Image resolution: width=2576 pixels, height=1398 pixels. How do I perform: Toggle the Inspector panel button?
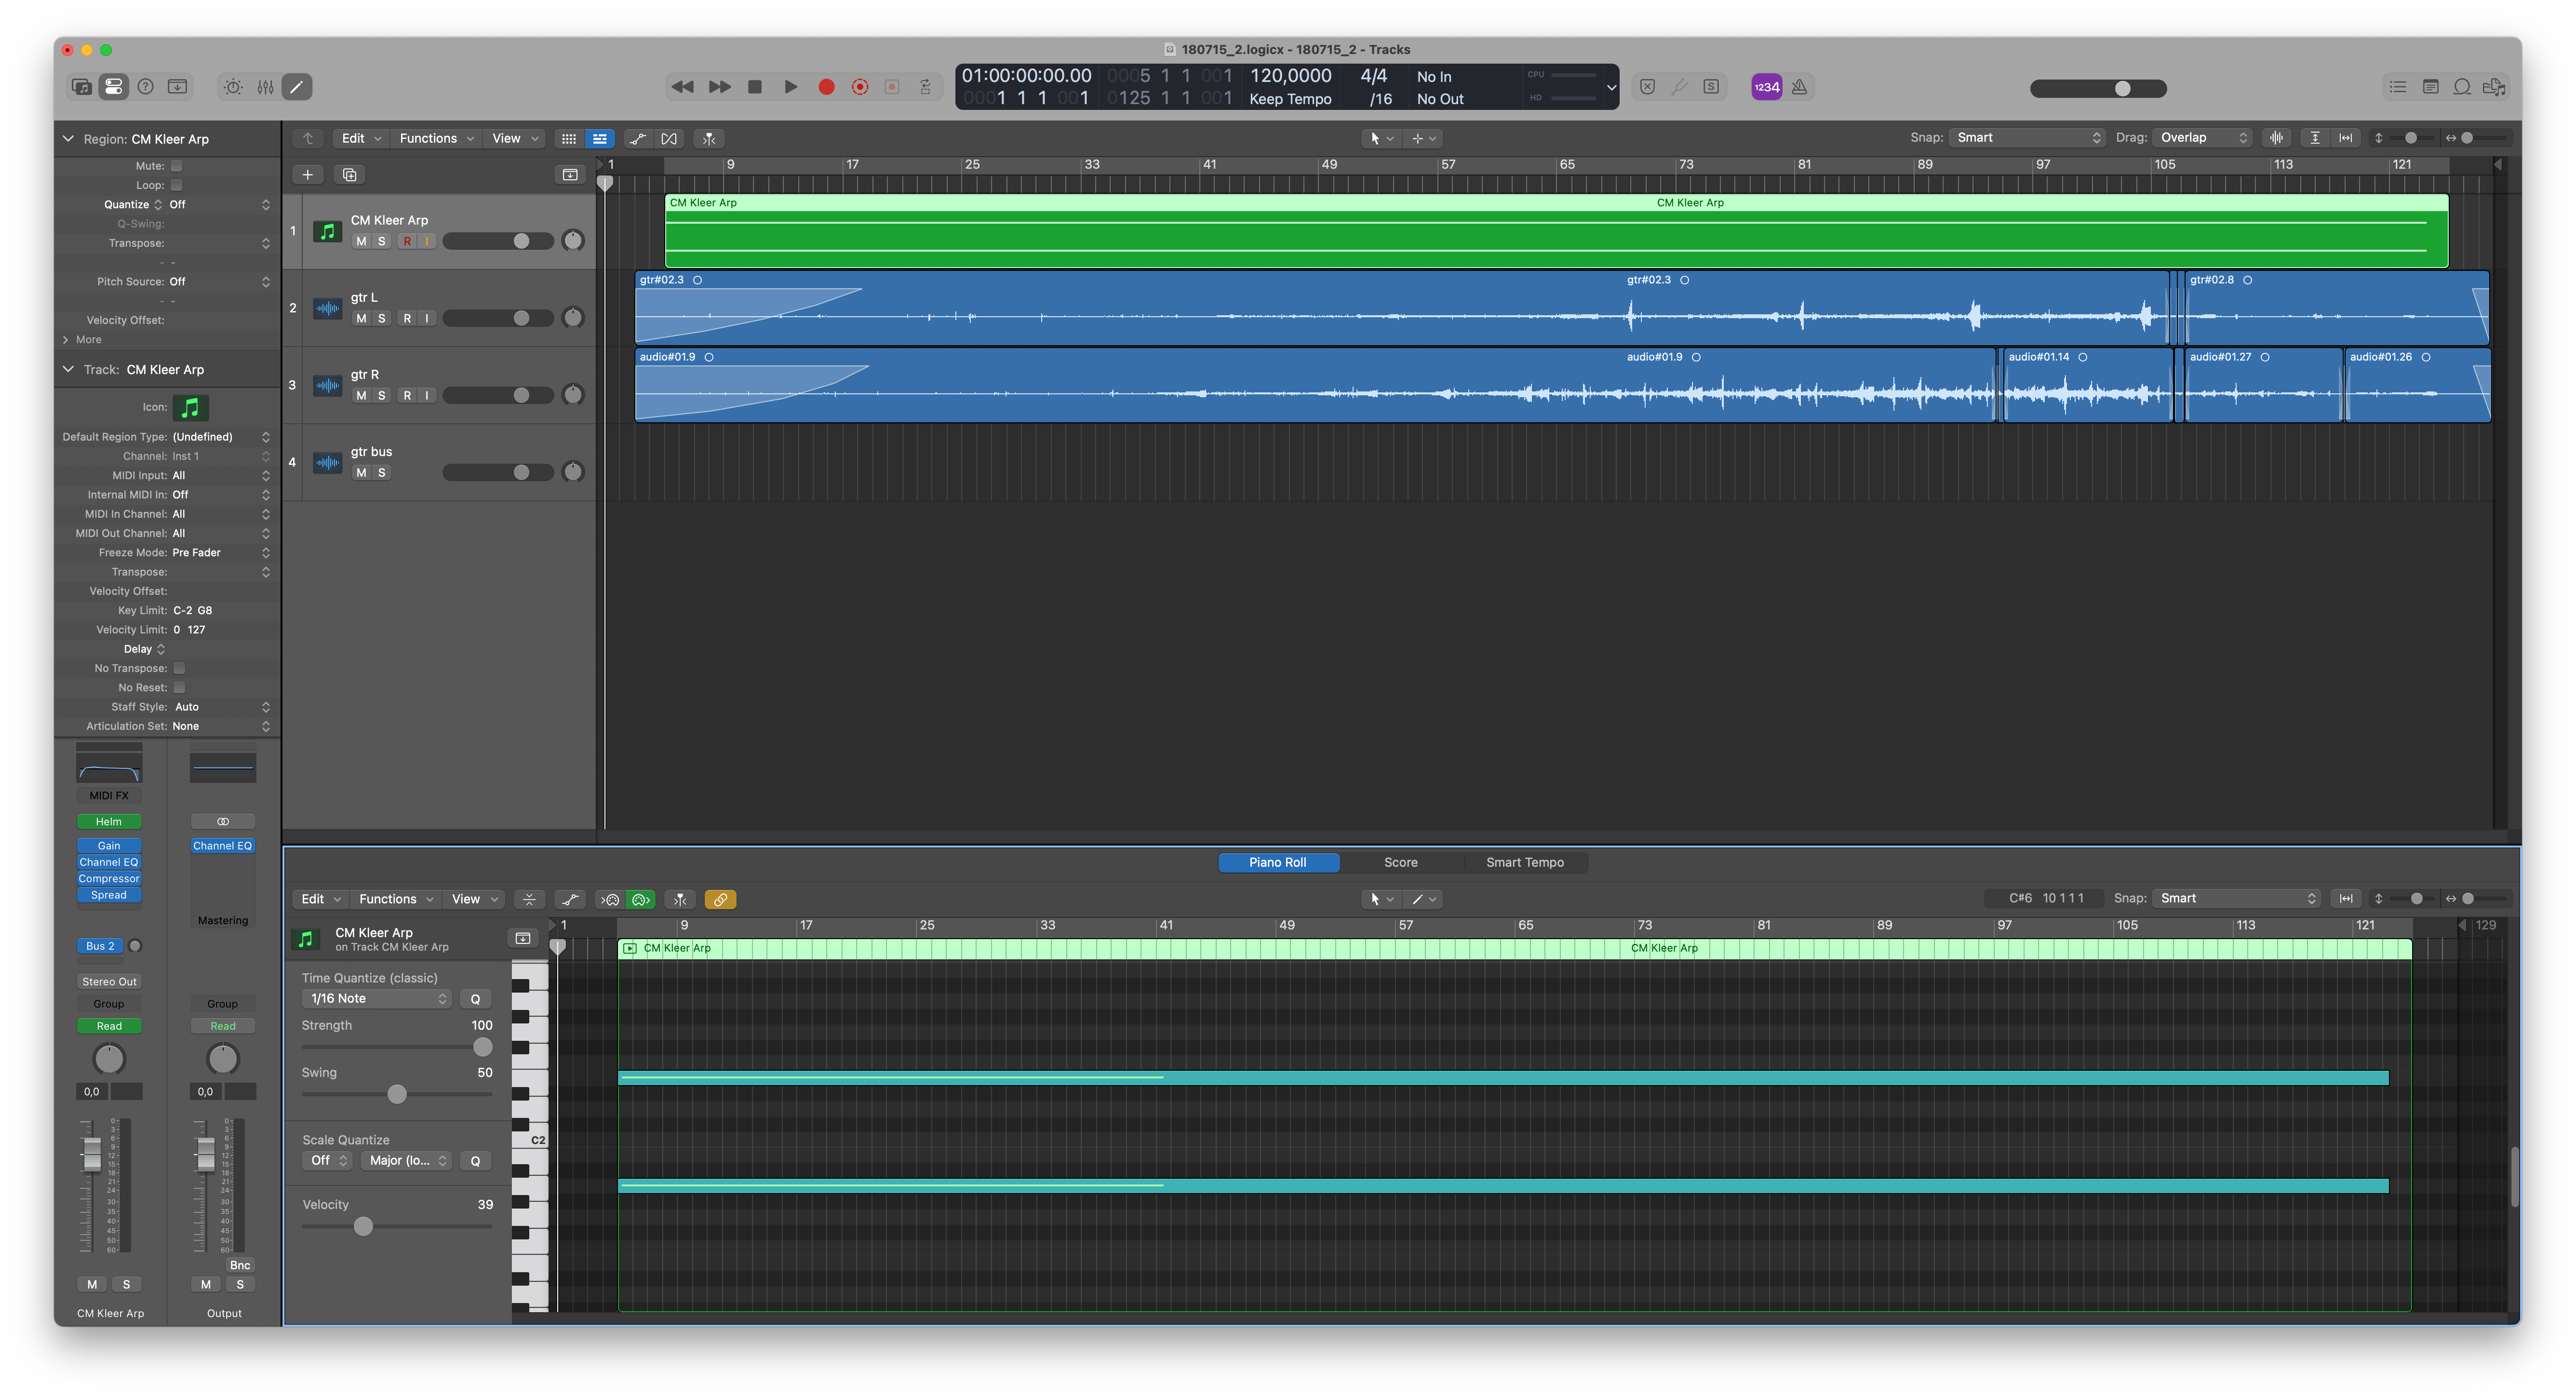[x=114, y=87]
